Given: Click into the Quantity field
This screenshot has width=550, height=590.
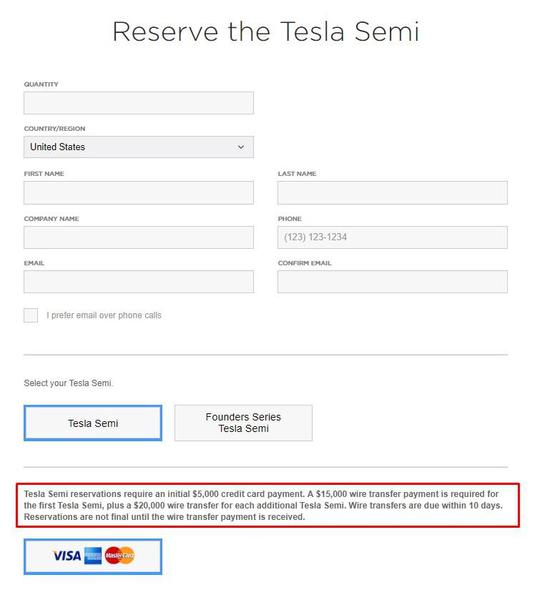Looking at the screenshot, I should point(138,103).
